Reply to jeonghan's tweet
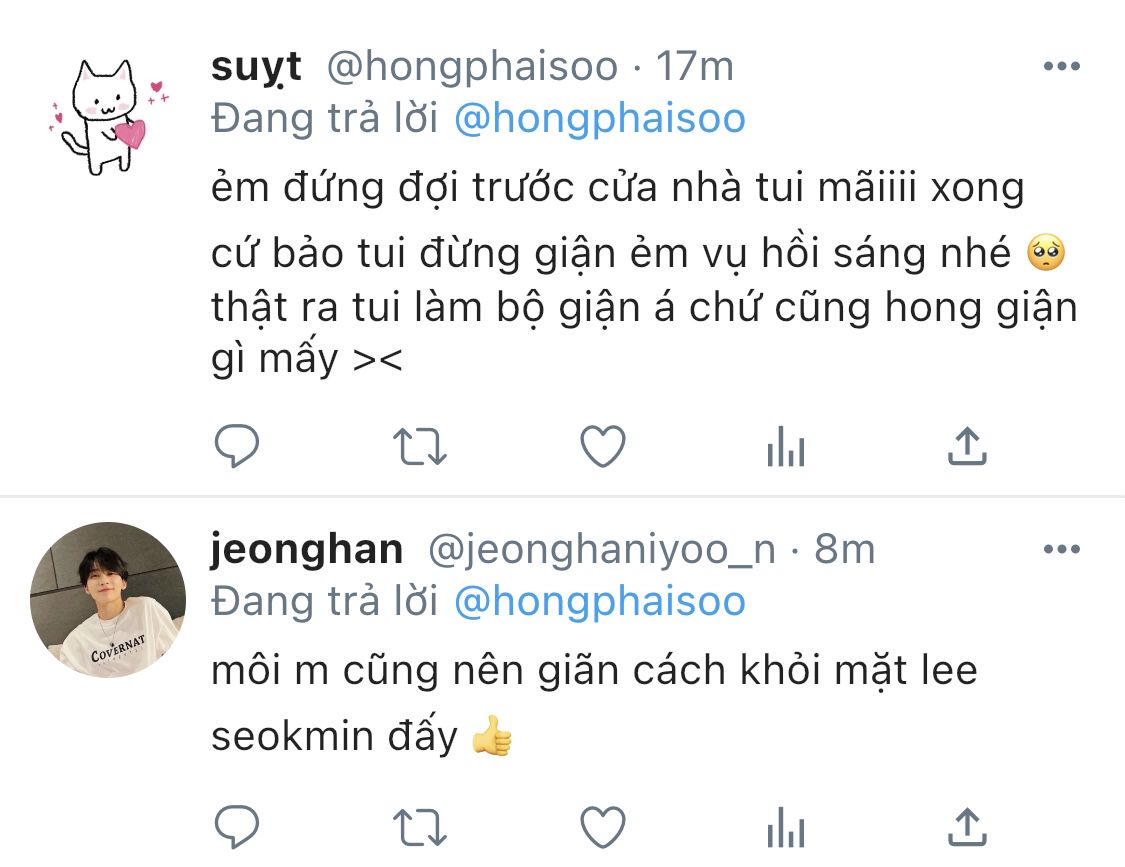 tap(237, 827)
